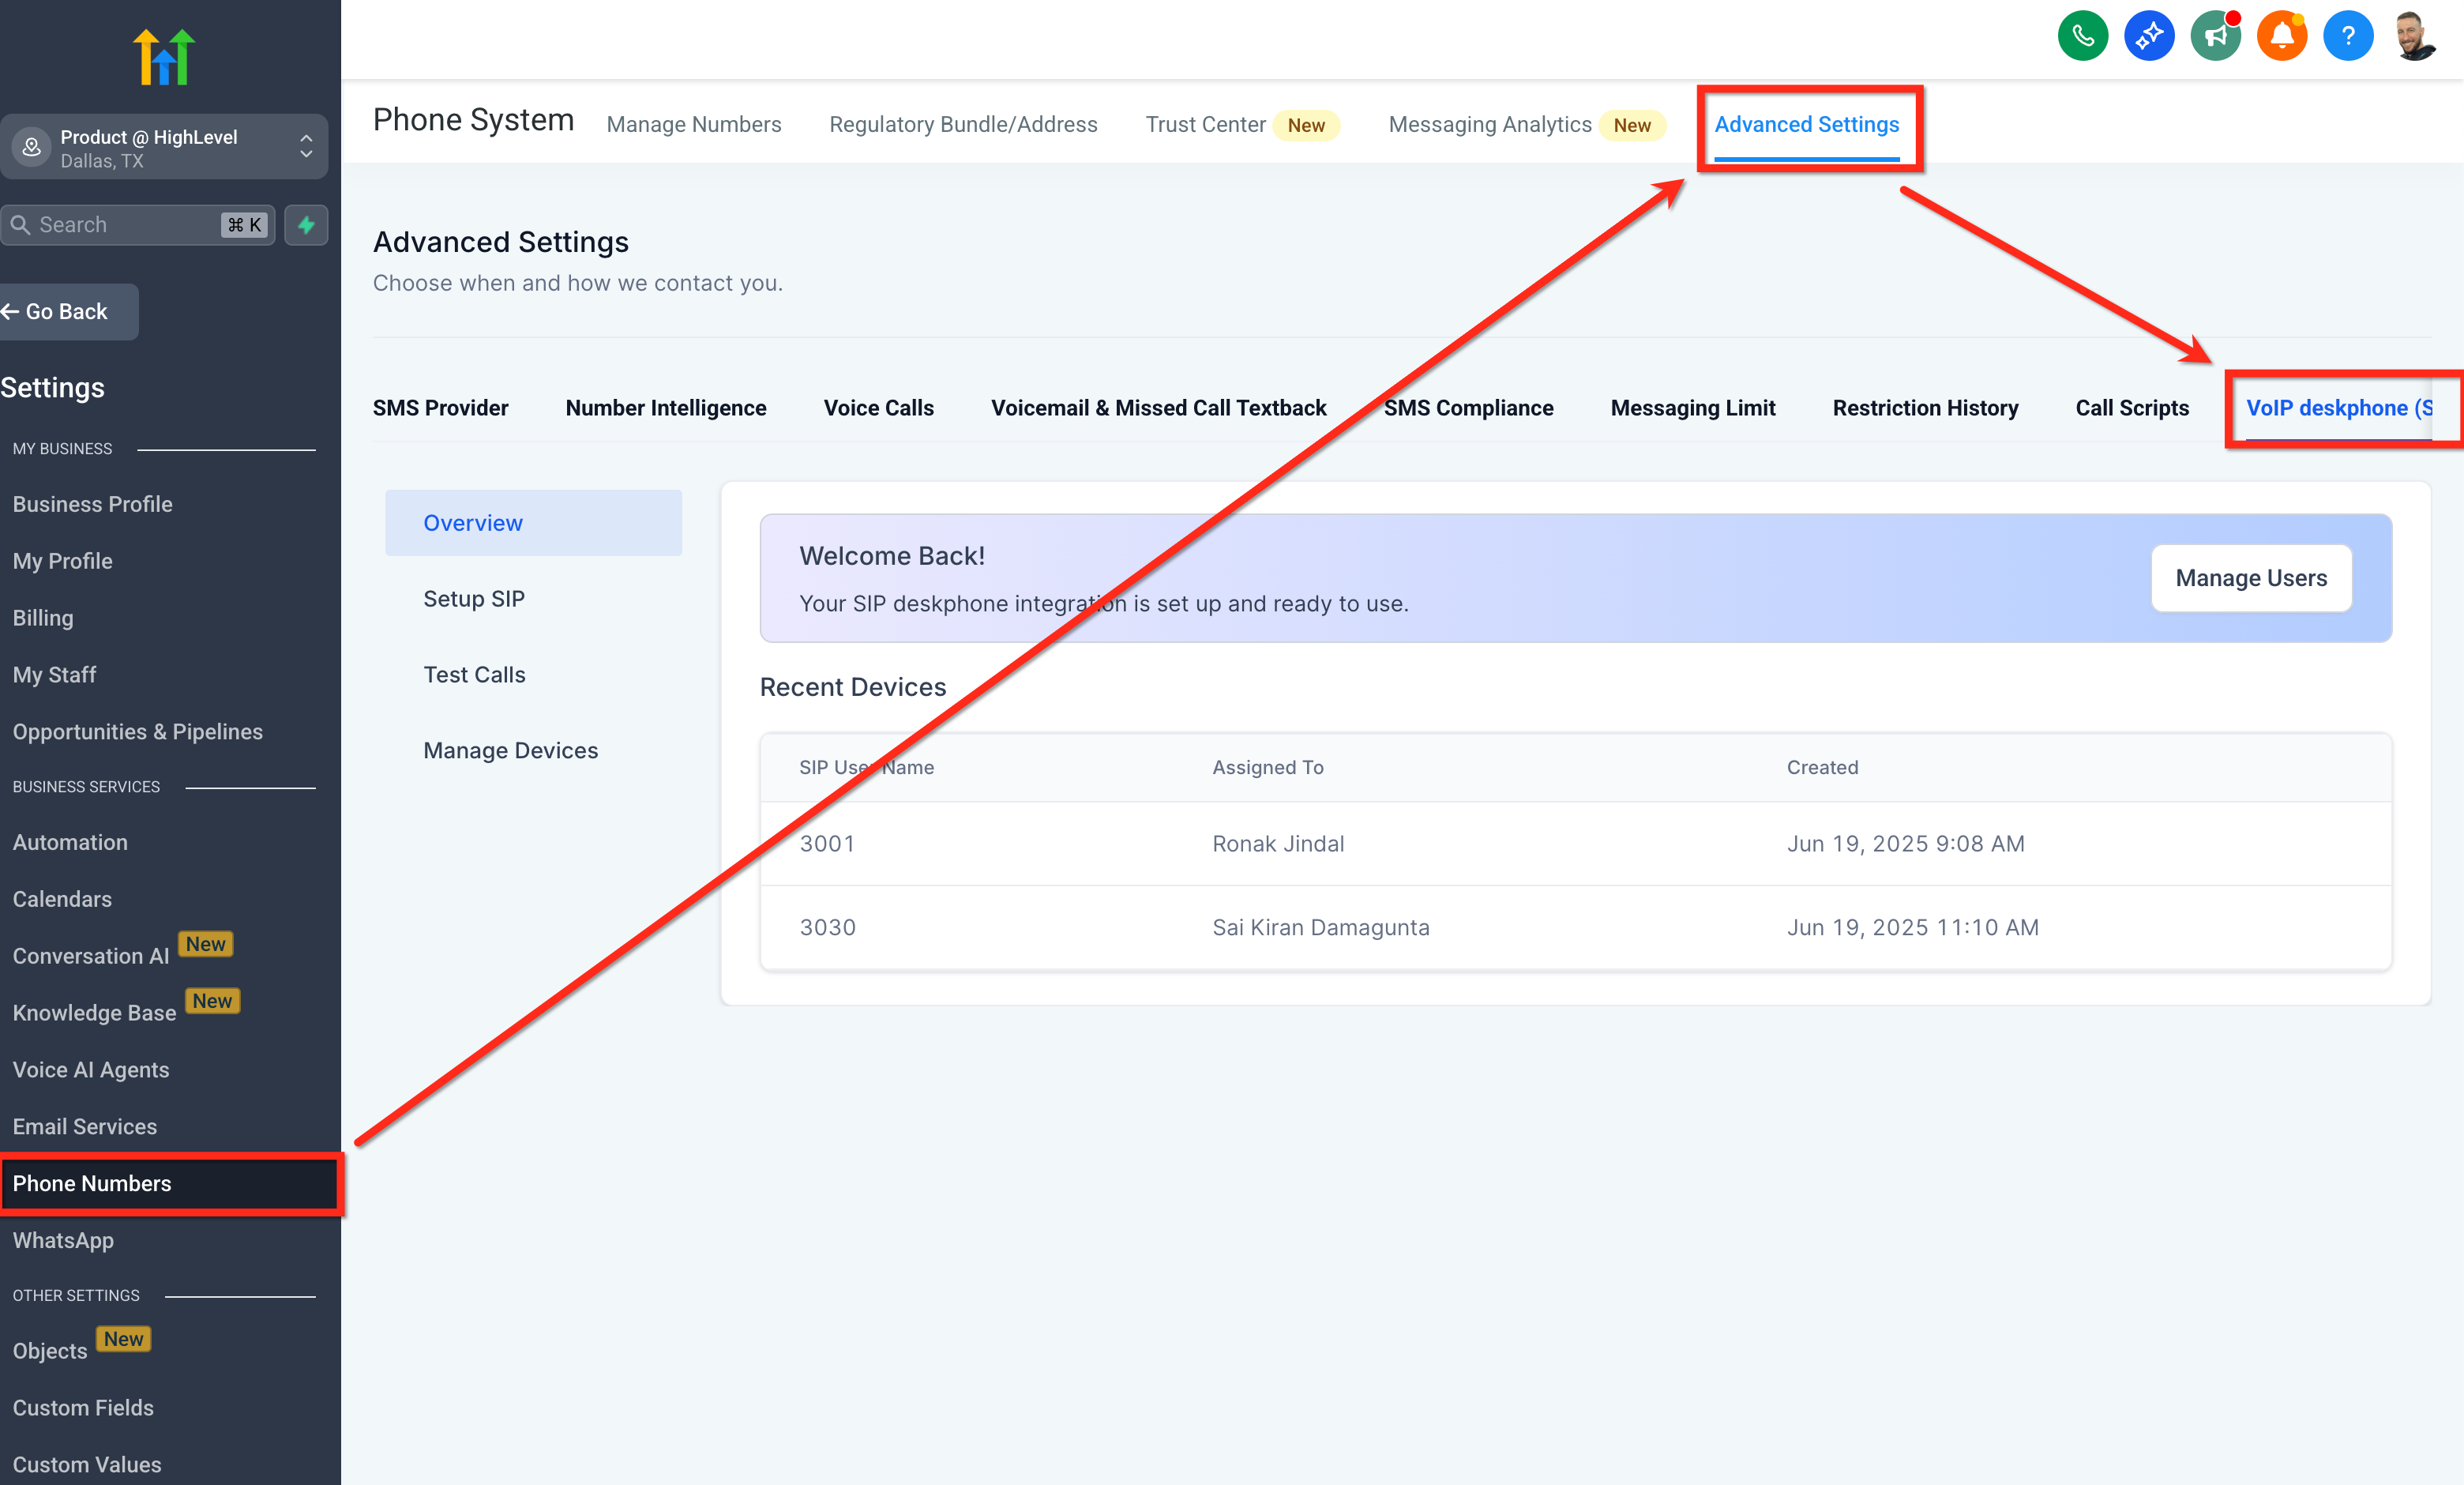The width and height of the screenshot is (2464, 1485).
Task: Click the Go Back button
Action: click(x=66, y=312)
